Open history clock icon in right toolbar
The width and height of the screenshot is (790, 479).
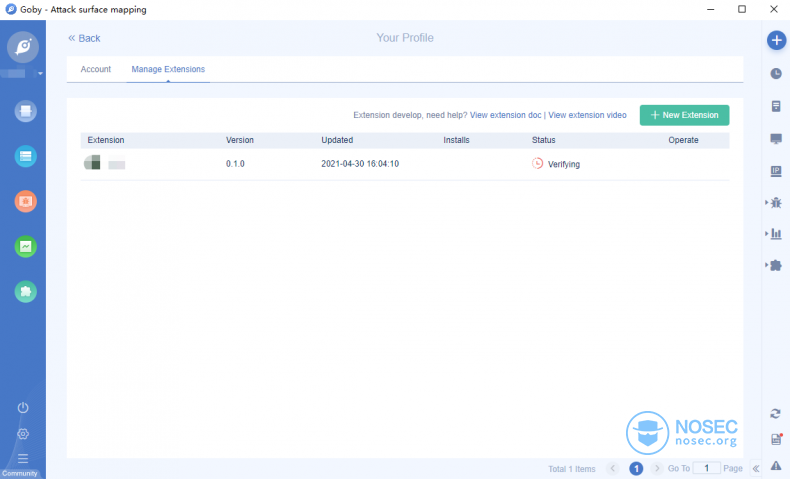point(776,74)
